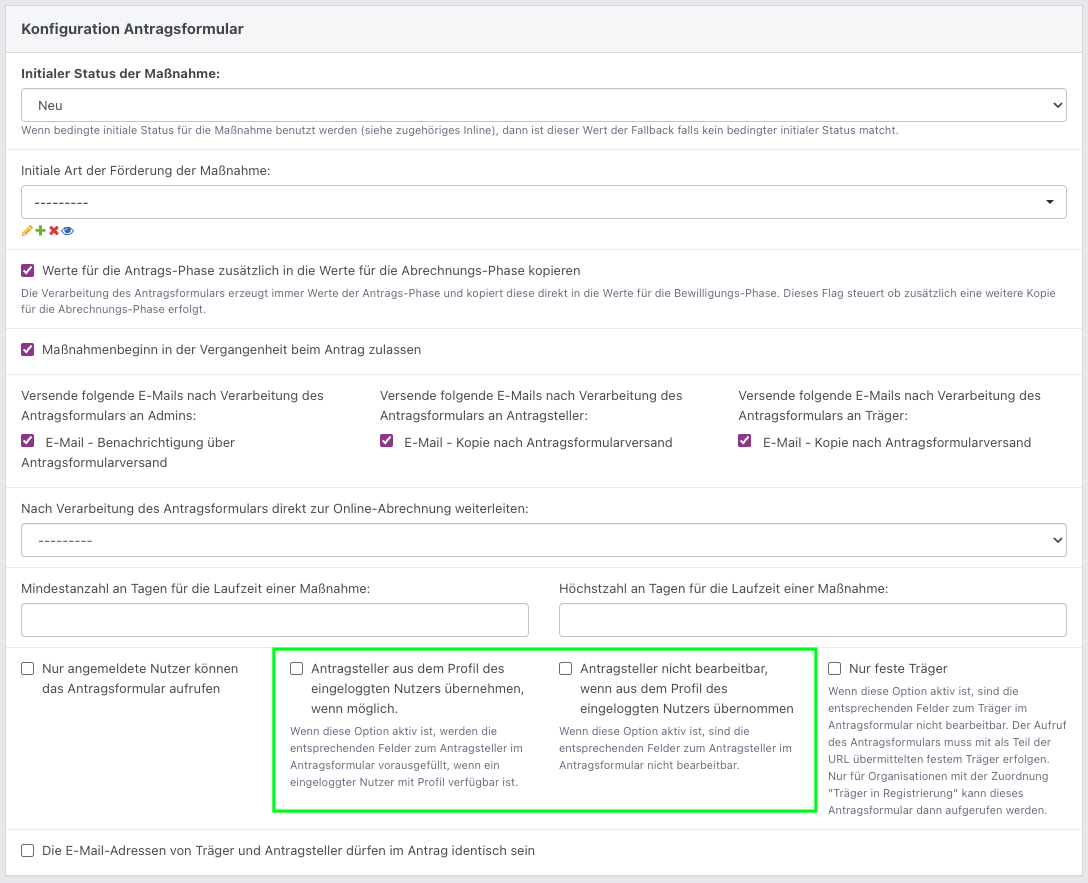Image resolution: width=1088 pixels, height=883 pixels.
Task: Uncheck E-Mail Kopie checkbox for Träger
Action: pyautogui.click(x=745, y=441)
